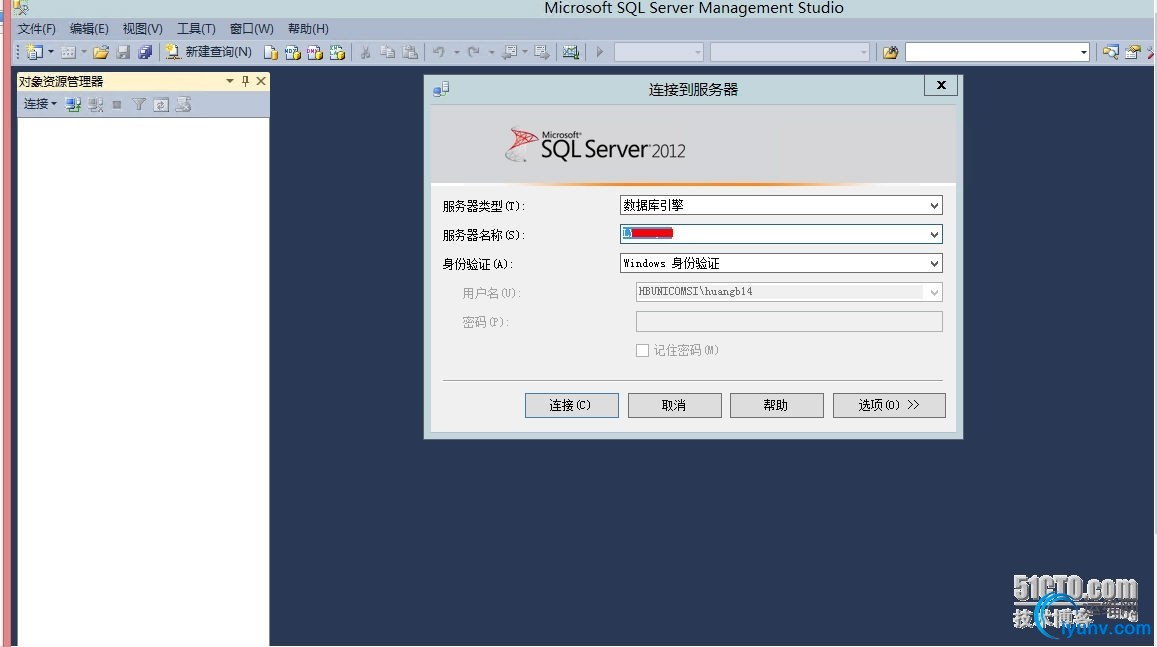
Task: Click the Object Explorer last toolbar icon
Action: [x=183, y=105]
